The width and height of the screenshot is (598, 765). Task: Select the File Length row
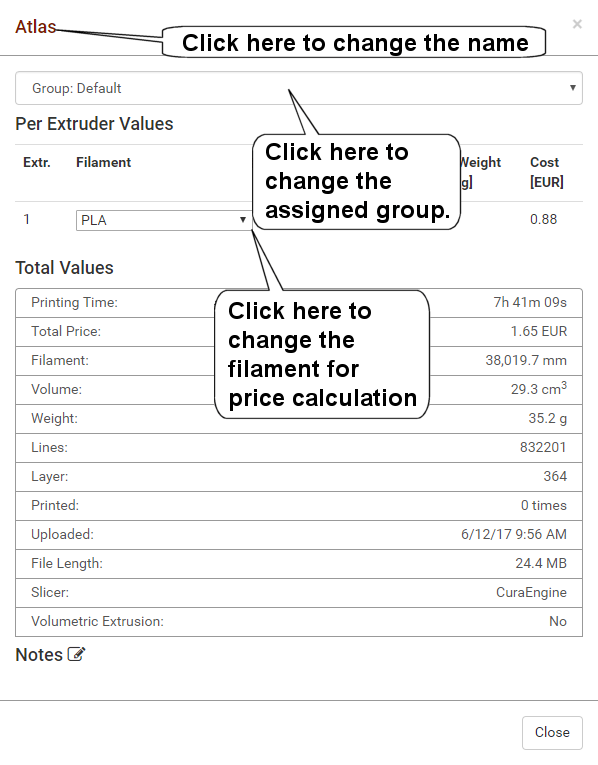pyautogui.click(x=299, y=564)
